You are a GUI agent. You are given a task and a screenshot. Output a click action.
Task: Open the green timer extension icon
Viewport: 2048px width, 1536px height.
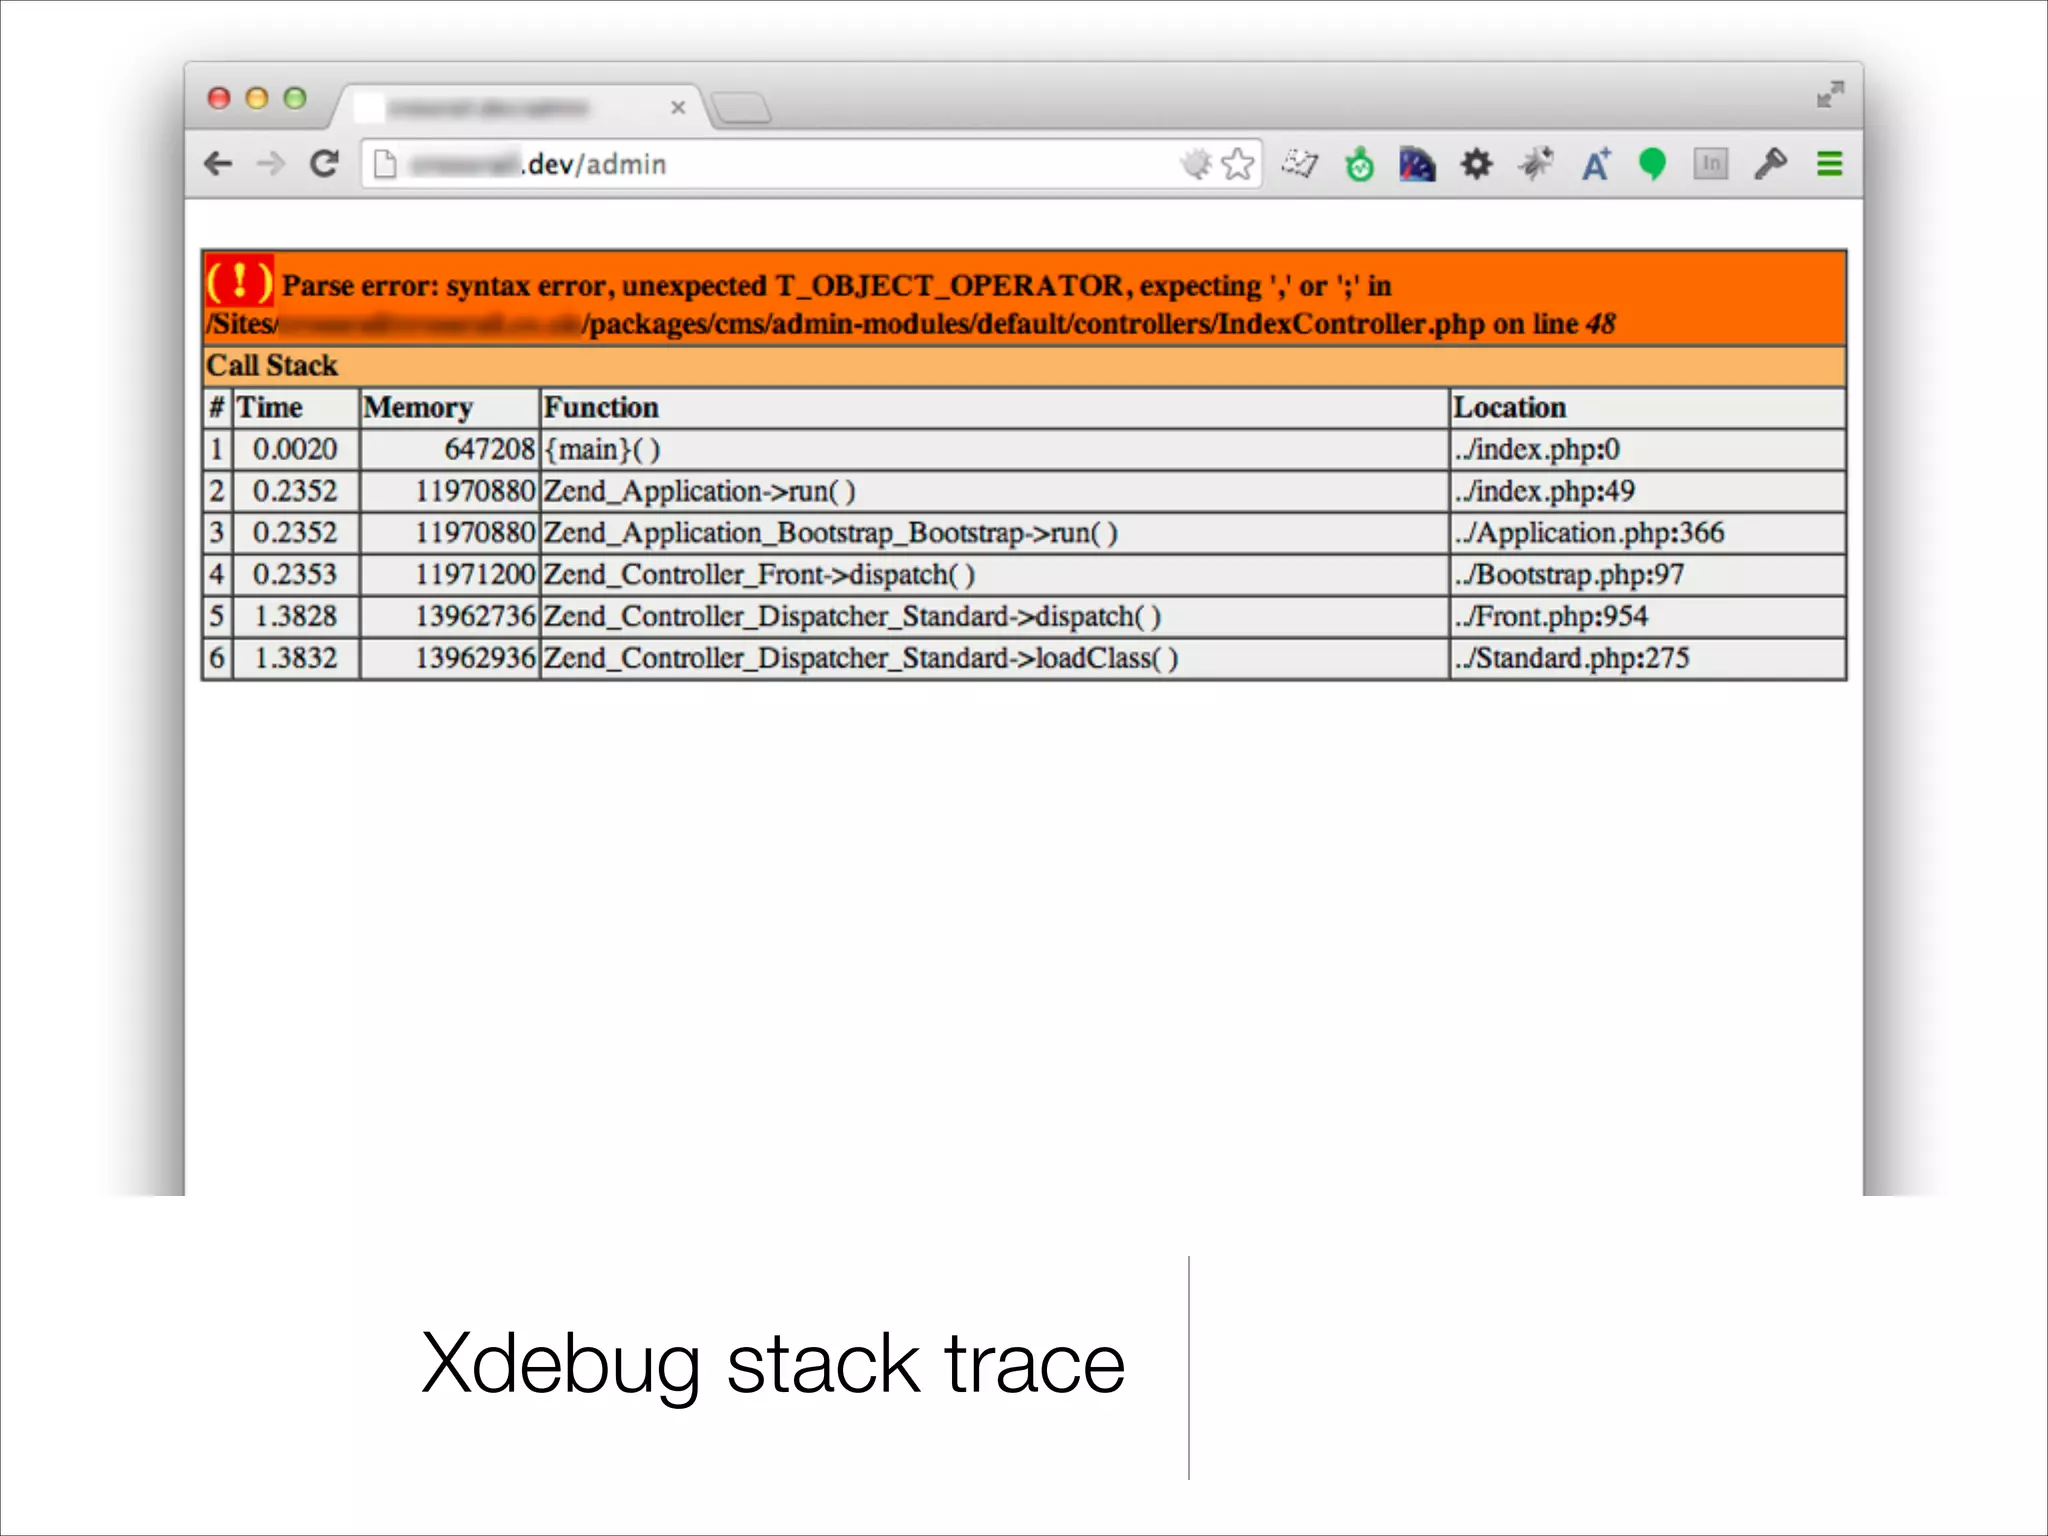click(1359, 164)
